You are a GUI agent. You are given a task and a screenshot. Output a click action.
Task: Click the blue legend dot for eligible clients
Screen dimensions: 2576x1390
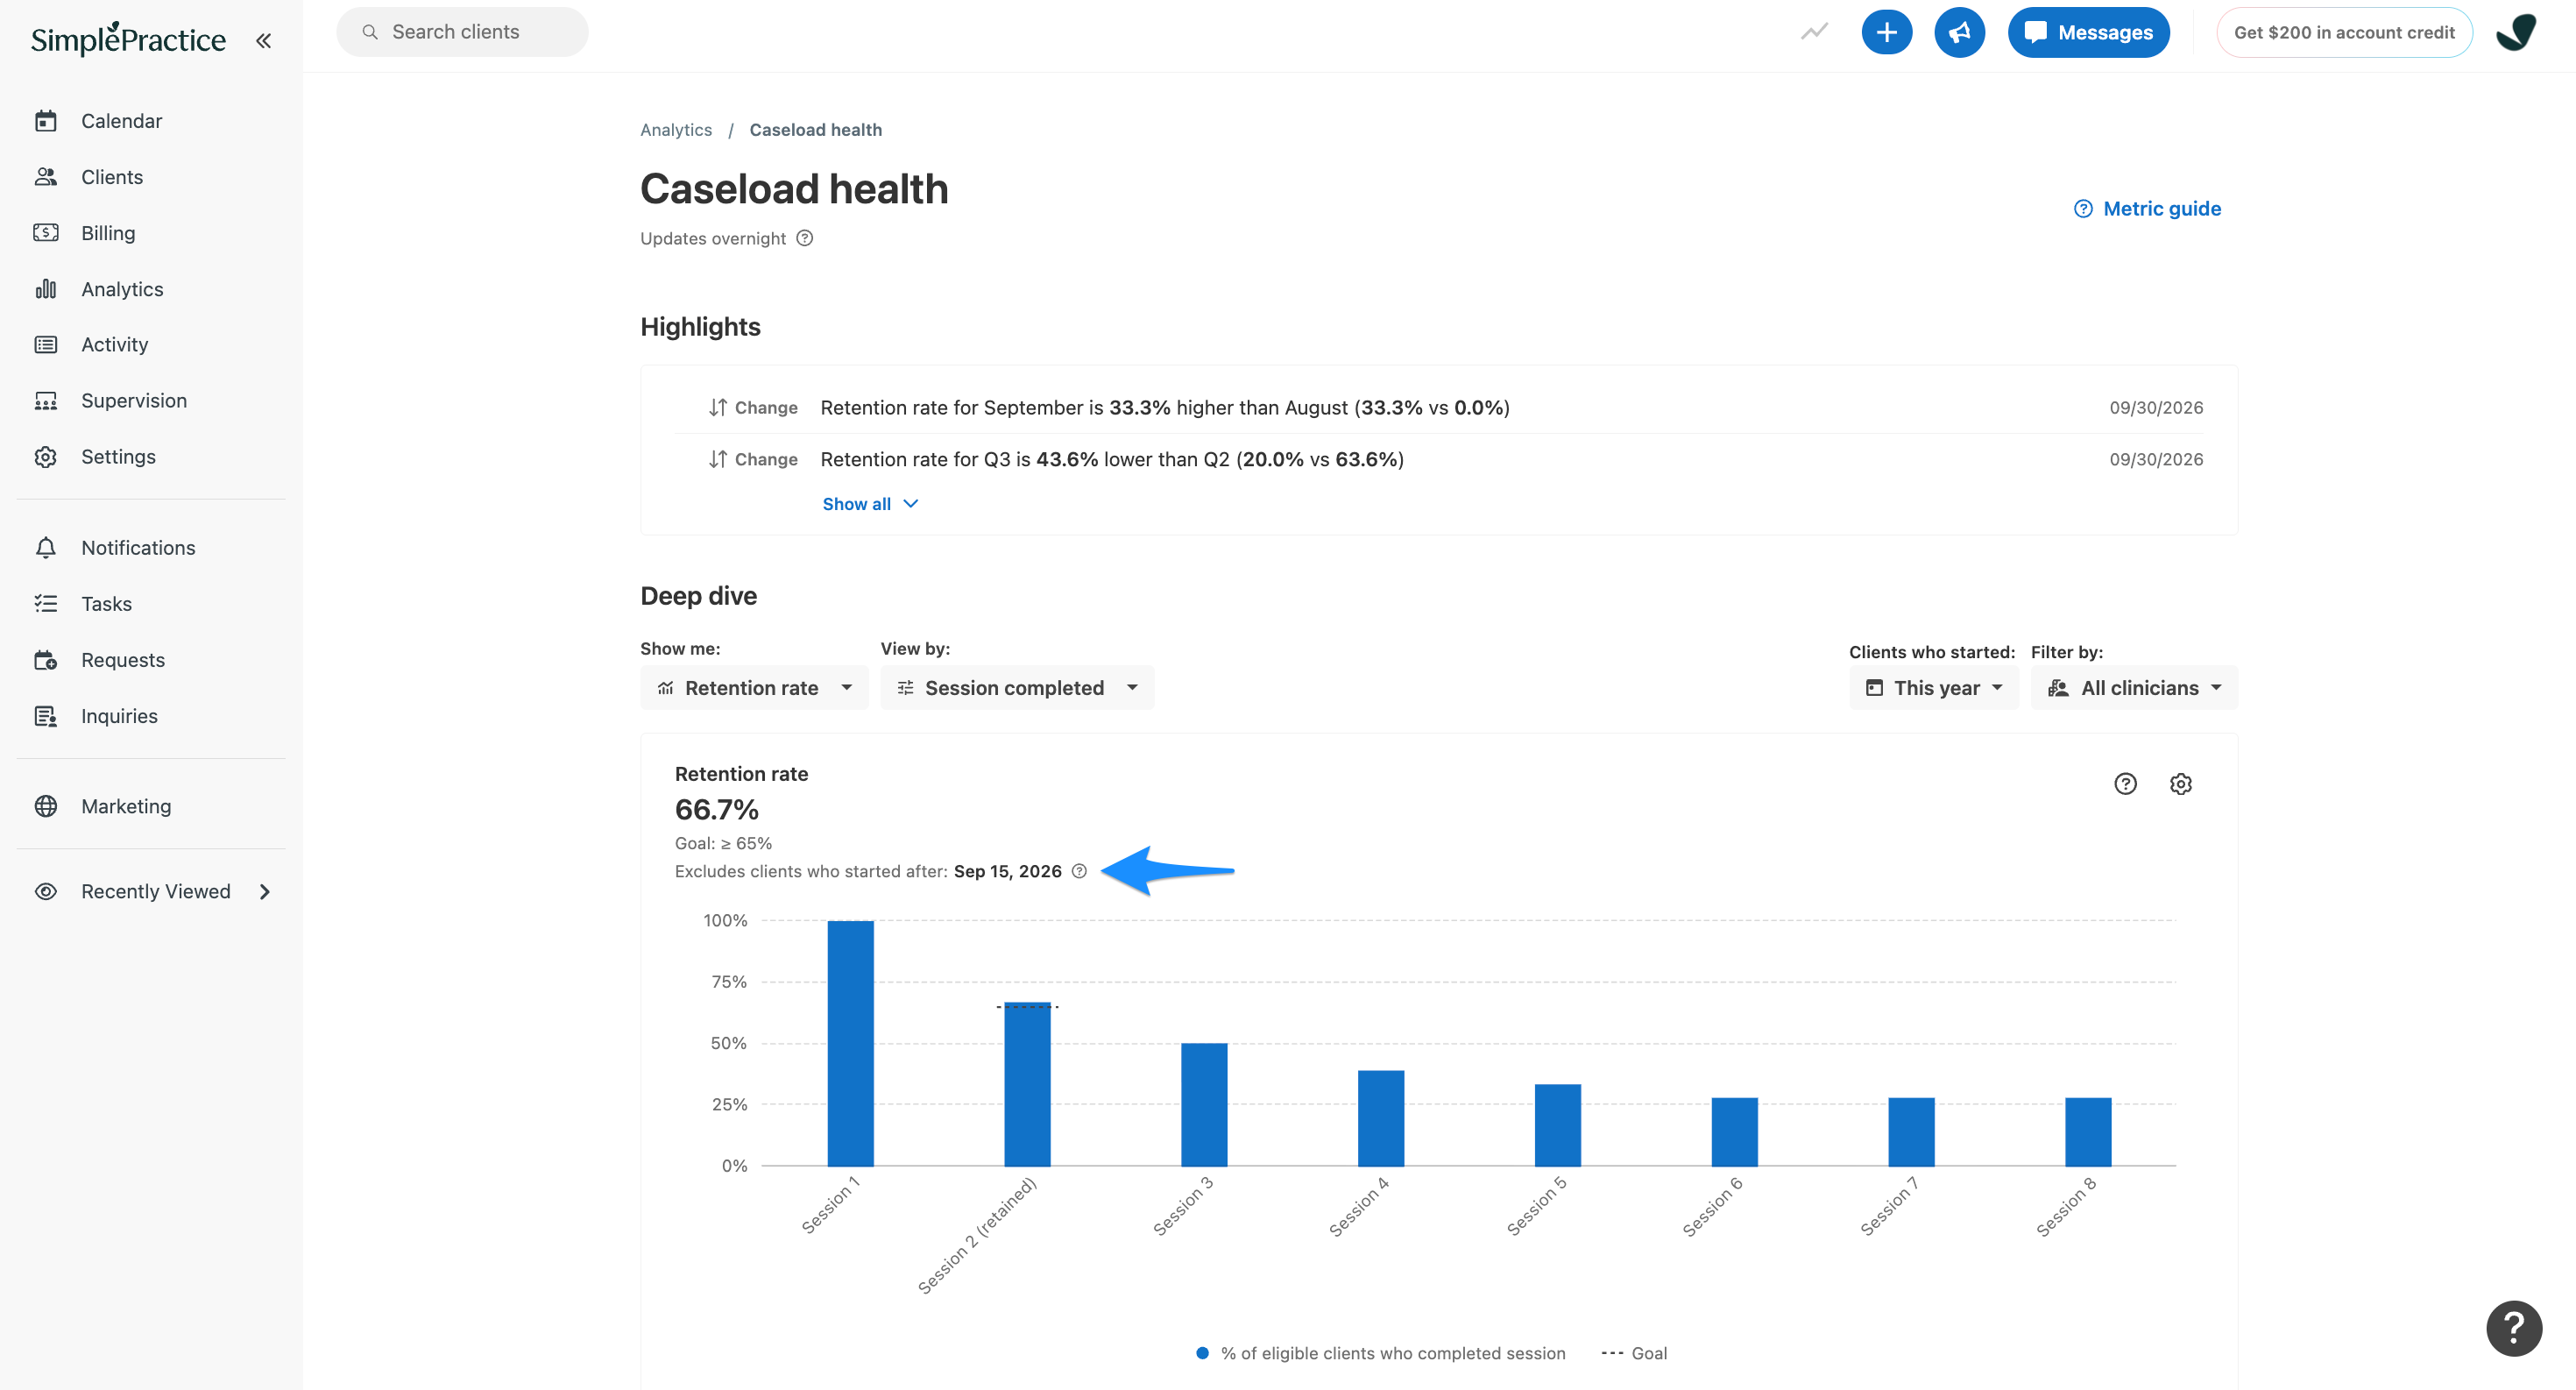pos(1202,1353)
